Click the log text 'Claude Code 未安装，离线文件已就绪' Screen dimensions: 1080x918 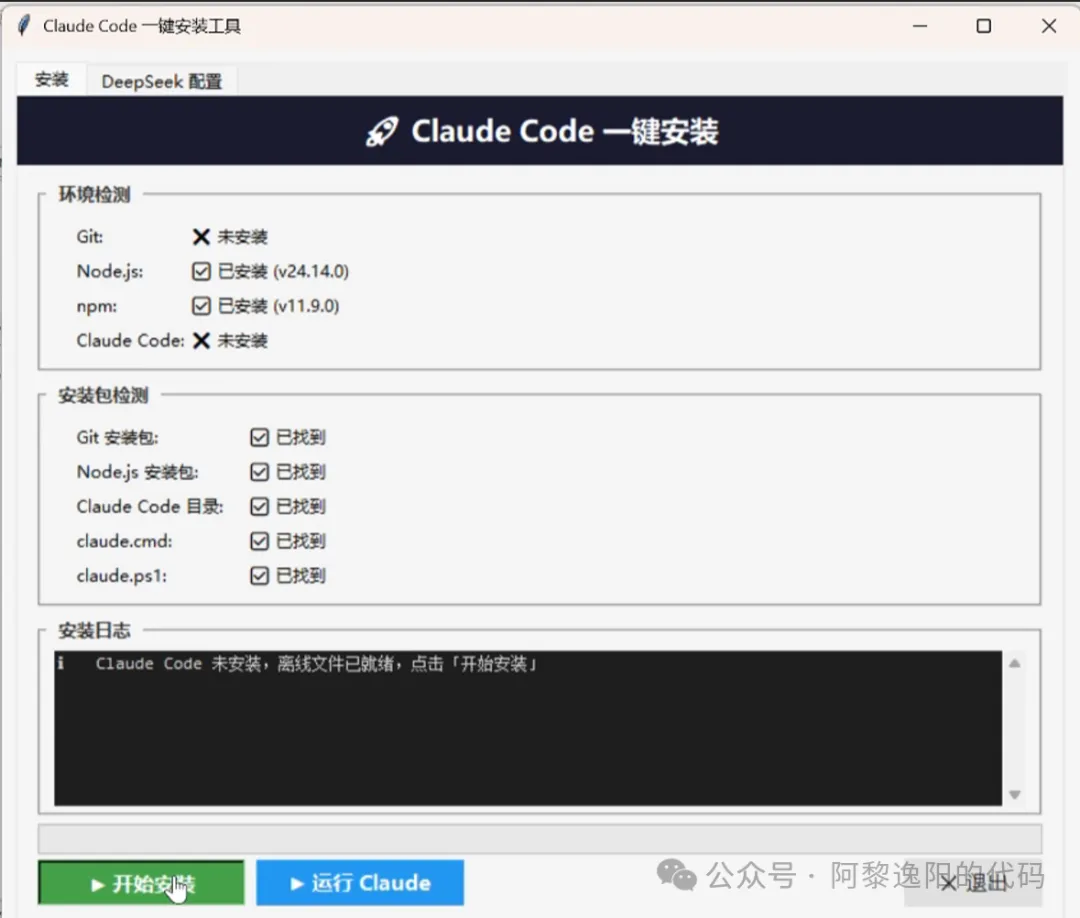coord(245,664)
